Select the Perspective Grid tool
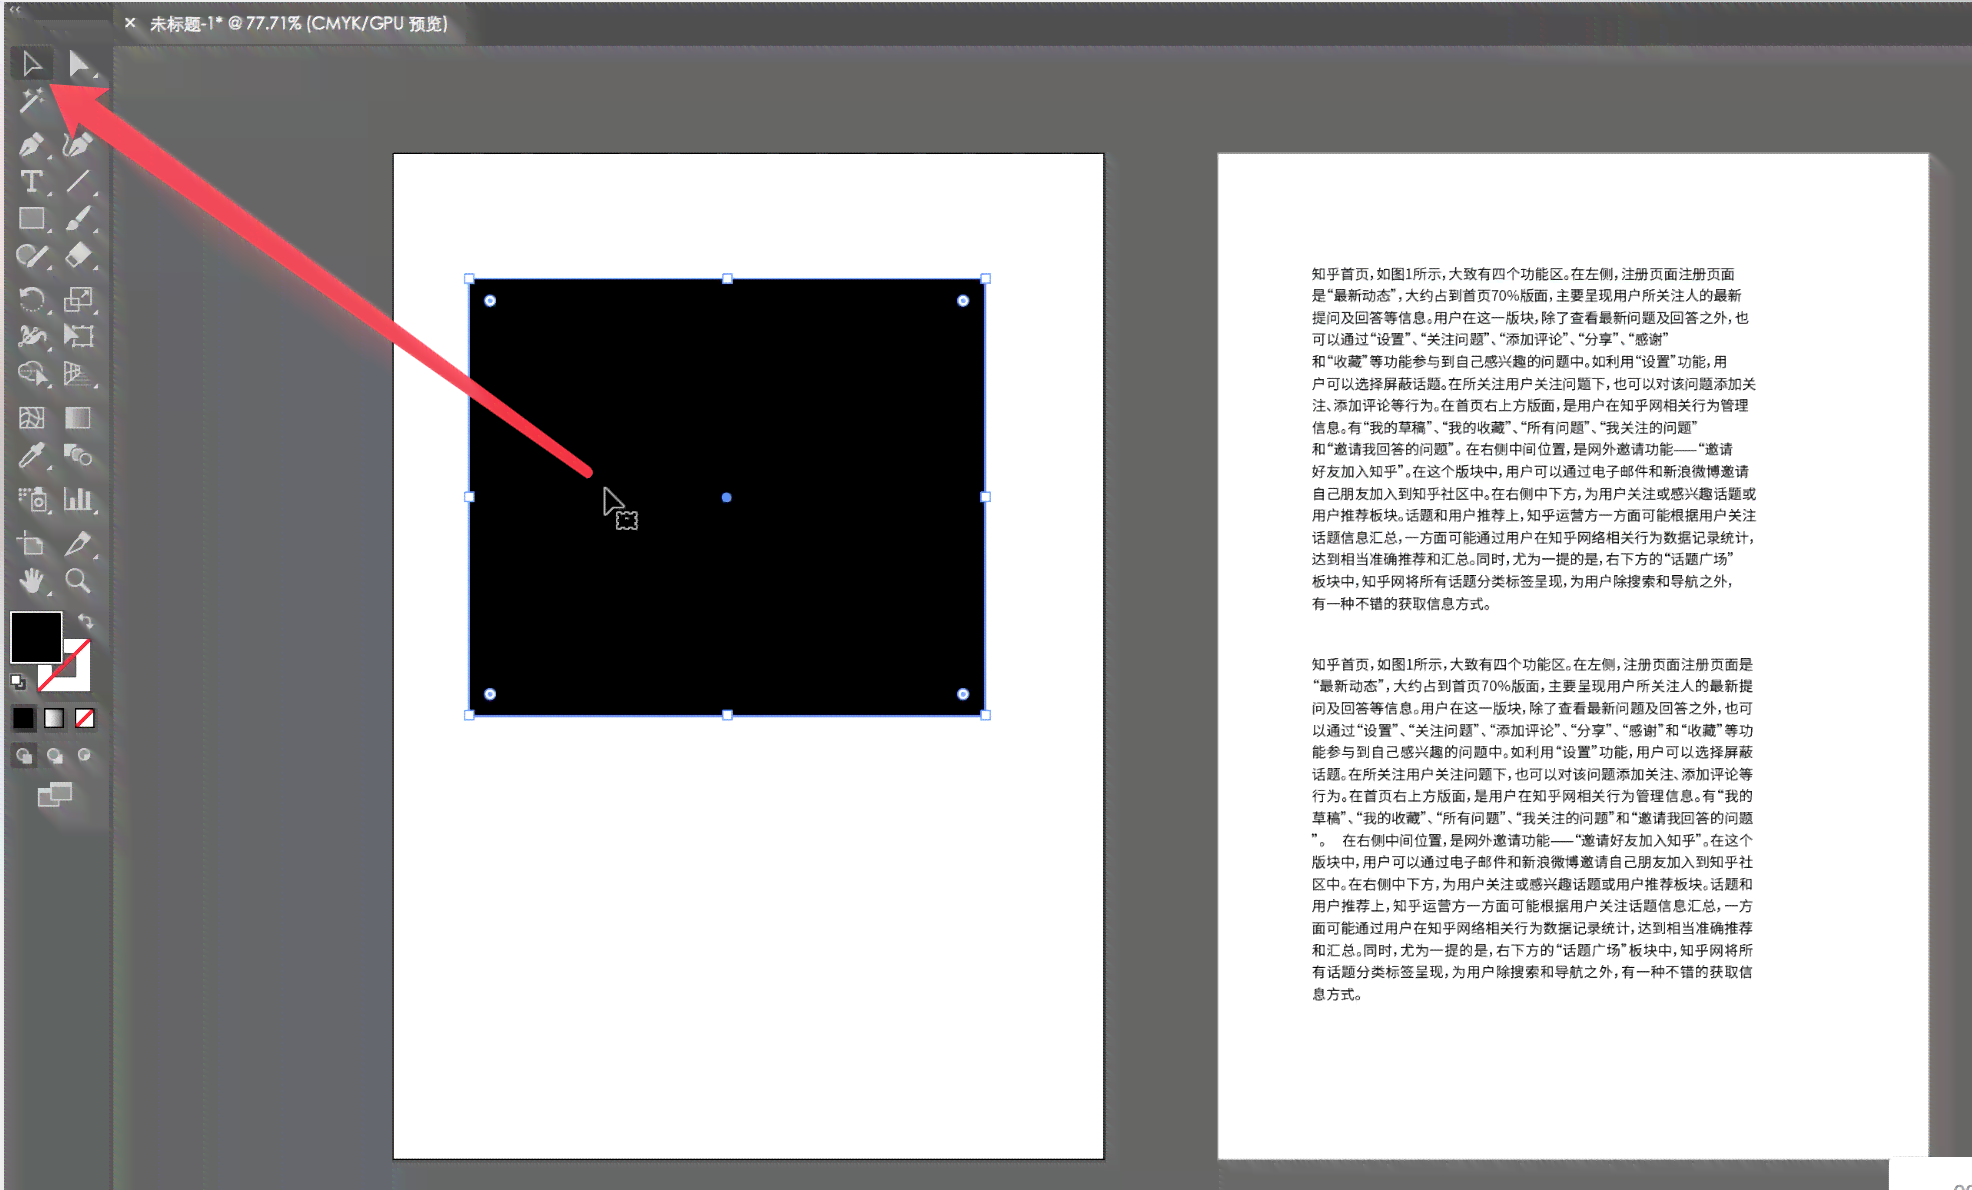The width and height of the screenshot is (1972, 1190). click(78, 374)
